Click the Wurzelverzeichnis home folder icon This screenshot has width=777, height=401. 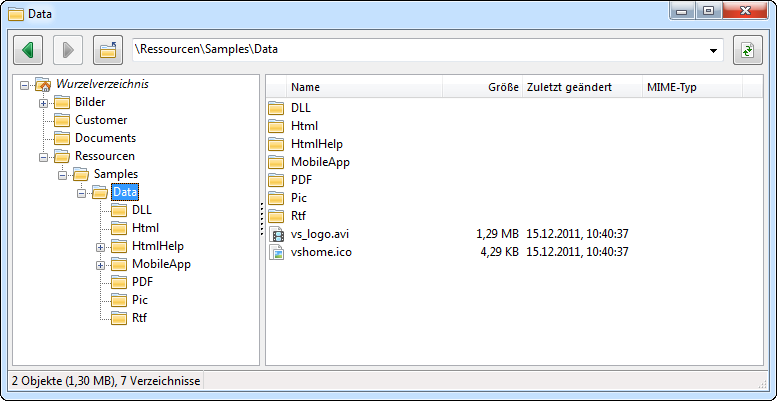click(x=42, y=84)
